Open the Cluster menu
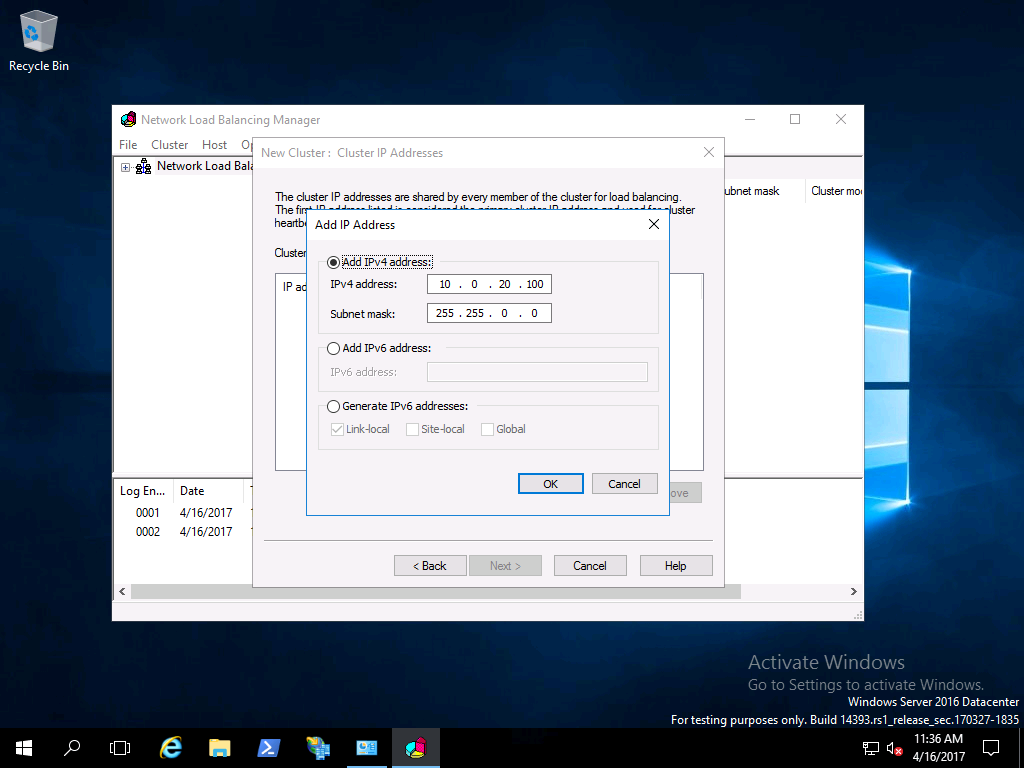 tap(169, 145)
